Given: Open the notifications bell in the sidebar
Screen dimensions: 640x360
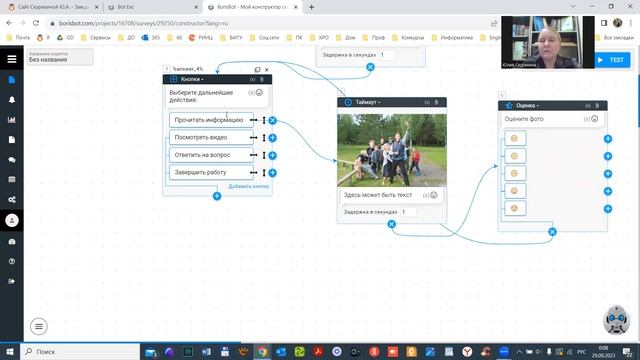Looking at the screenshot, I should pyautogui.click(x=12, y=100).
